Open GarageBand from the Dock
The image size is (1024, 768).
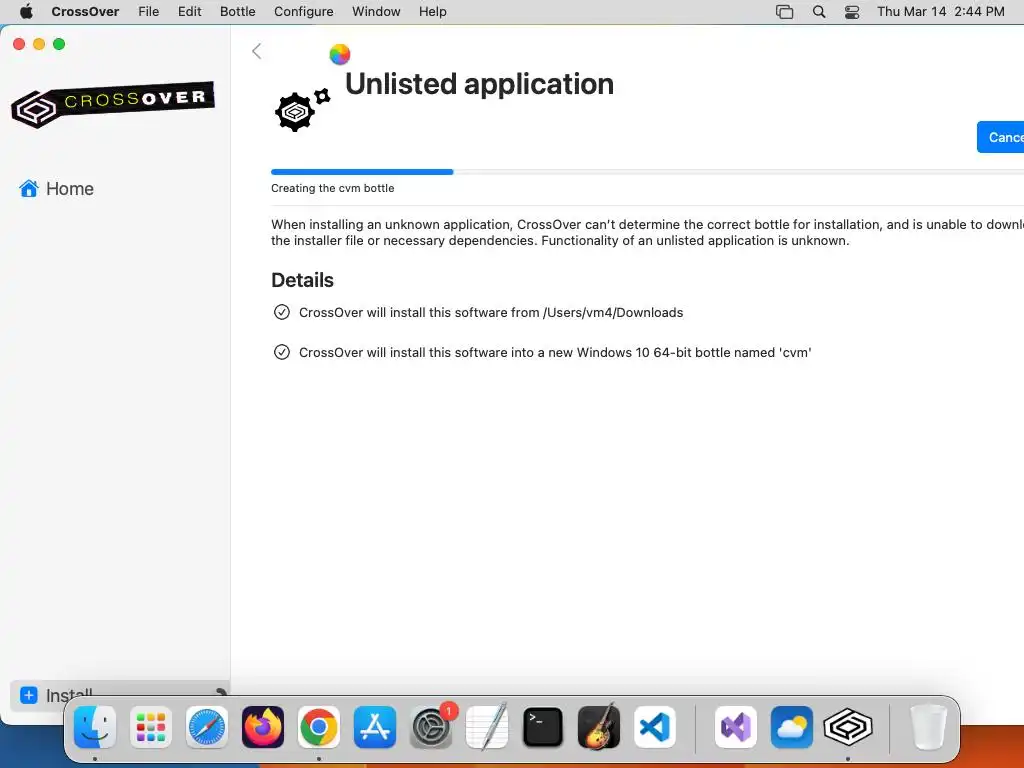click(599, 727)
